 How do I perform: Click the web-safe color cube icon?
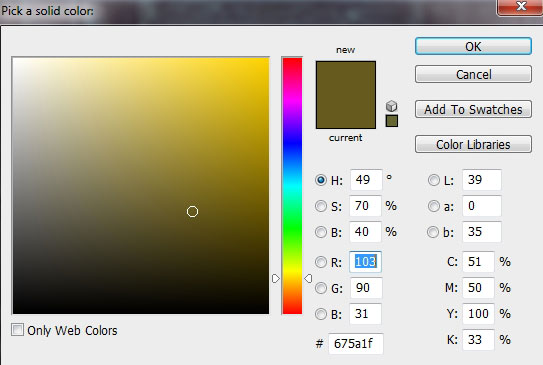392,106
